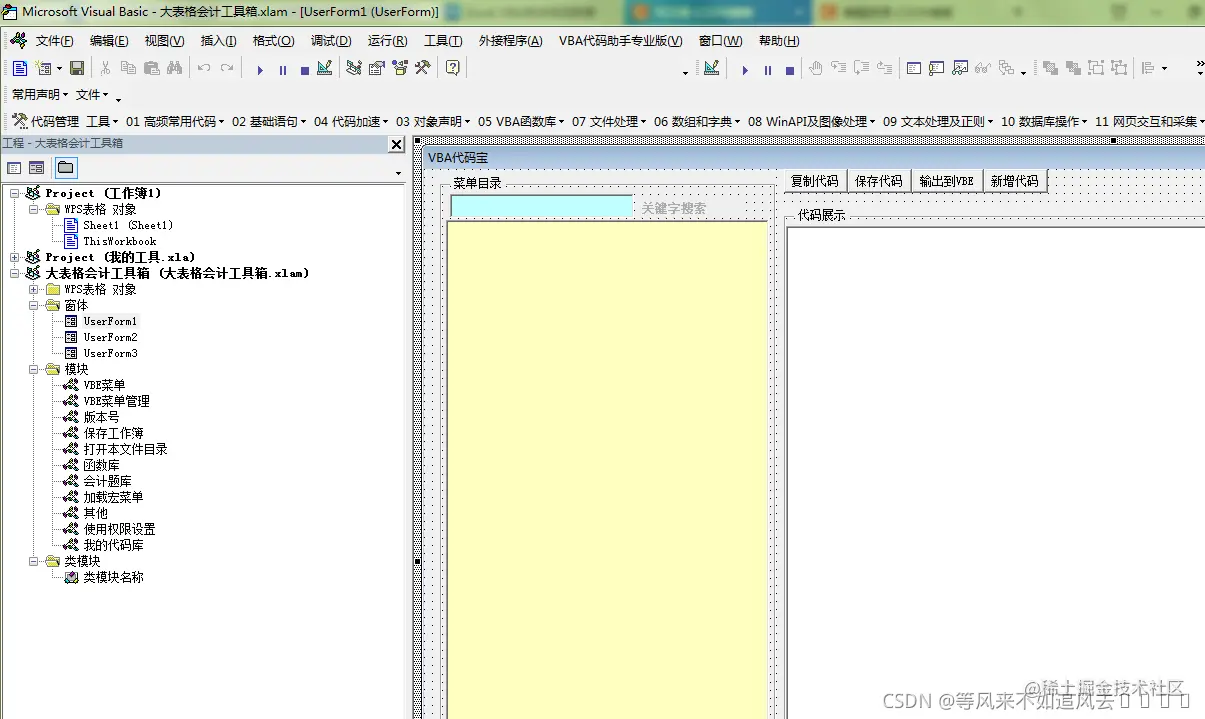Open the 08 WinAPI及图像处理 dropdown
The height and width of the screenshot is (719, 1205).
coord(811,121)
